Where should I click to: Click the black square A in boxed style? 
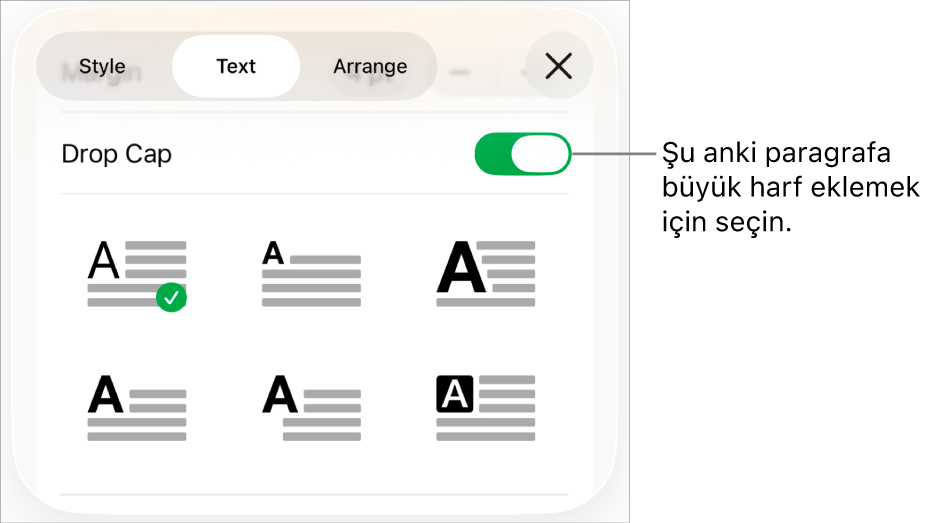tap(455, 395)
